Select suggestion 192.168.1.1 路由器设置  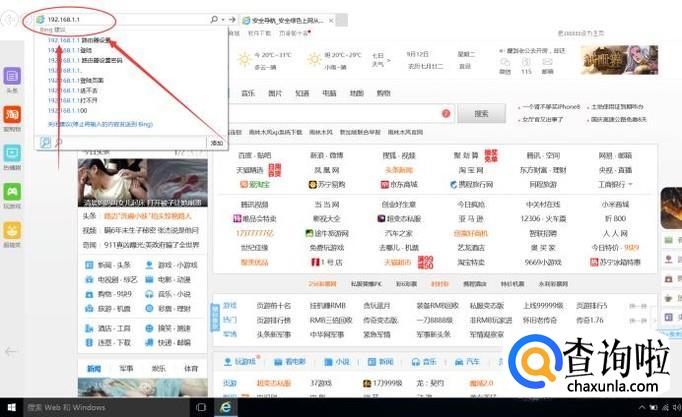(x=79, y=40)
